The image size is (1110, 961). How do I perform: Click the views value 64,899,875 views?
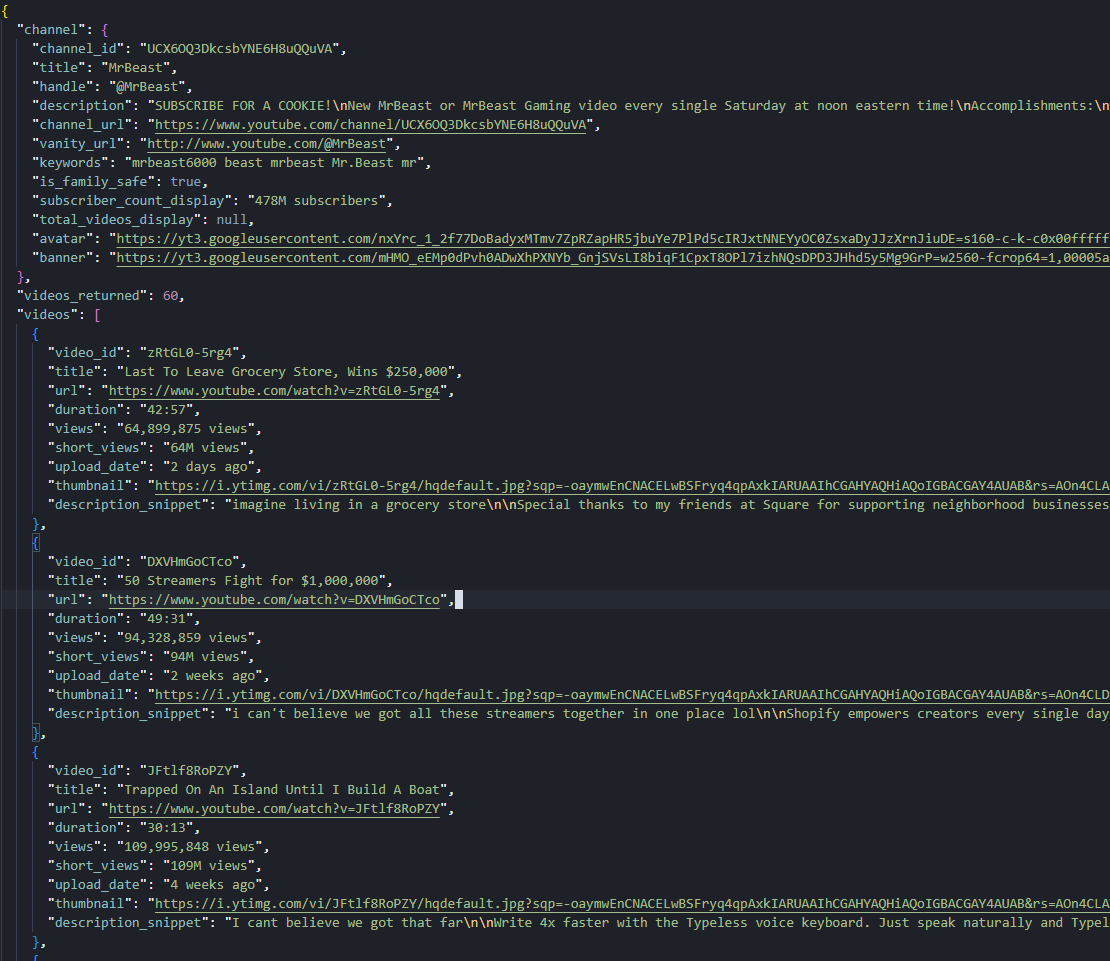tap(185, 429)
